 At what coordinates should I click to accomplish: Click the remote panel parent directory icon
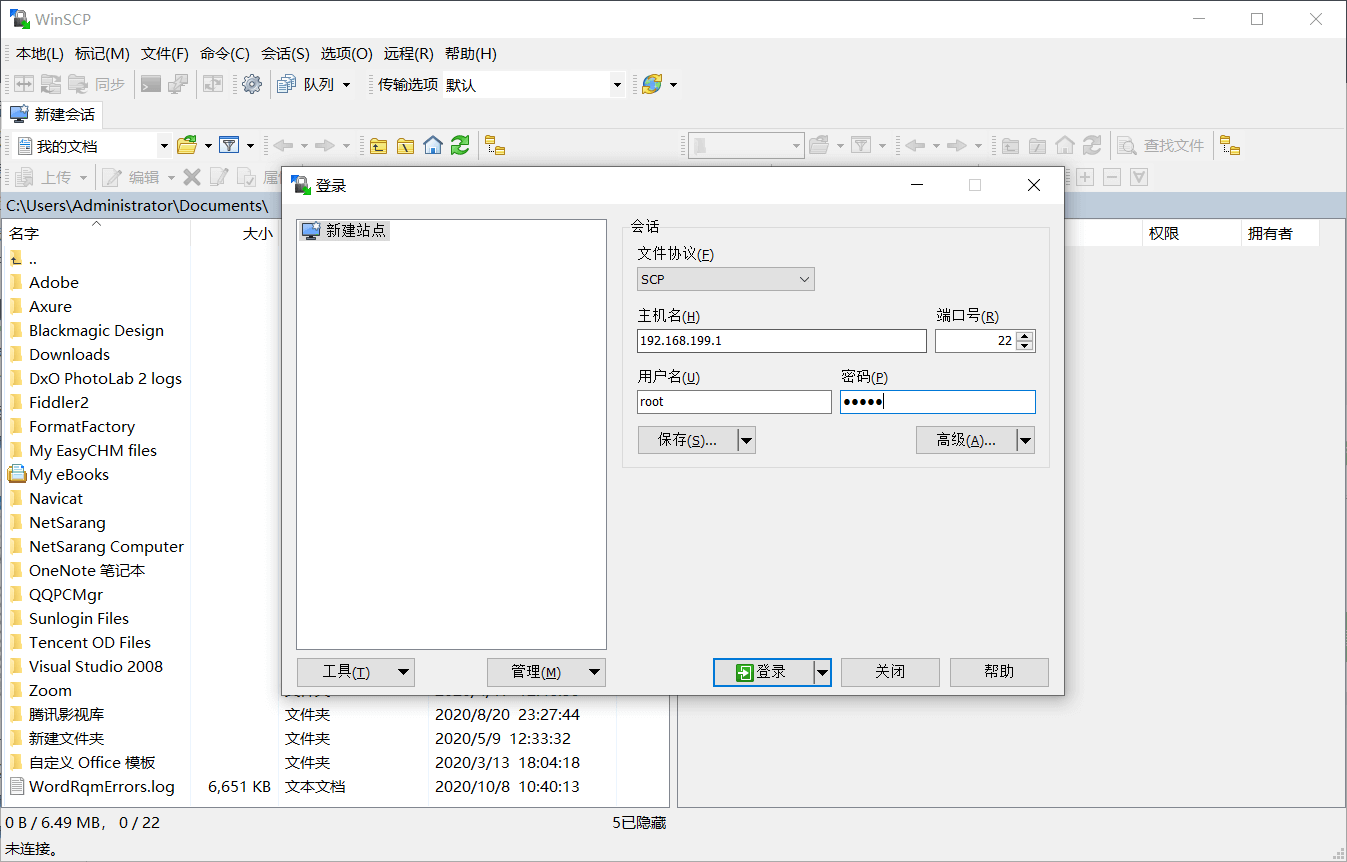tap(1011, 146)
